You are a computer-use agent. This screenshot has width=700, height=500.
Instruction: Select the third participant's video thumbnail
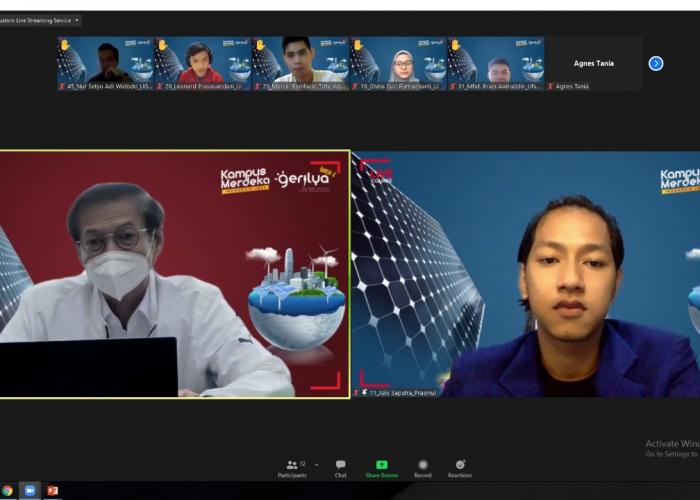[299, 62]
